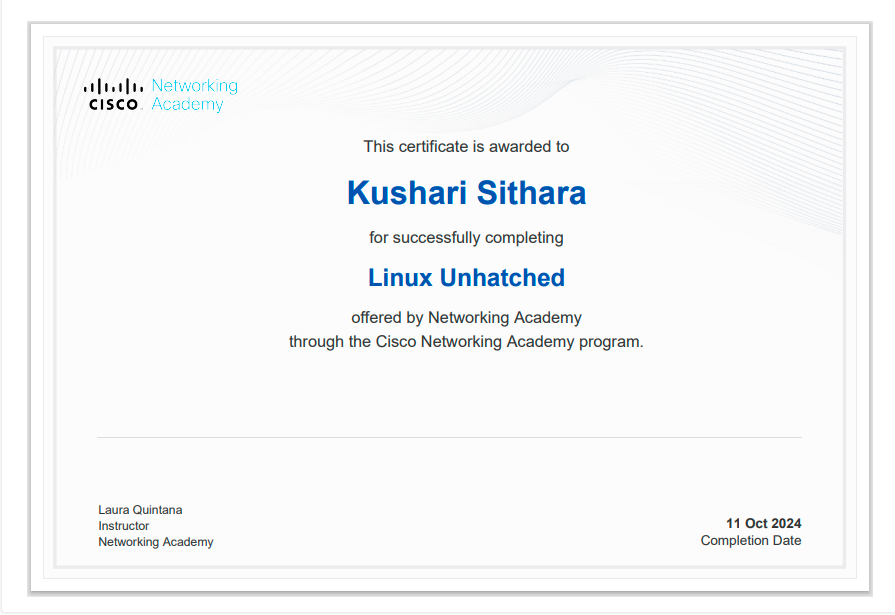
Task: Click the "Instructor" title label
Action: (124, 526)
